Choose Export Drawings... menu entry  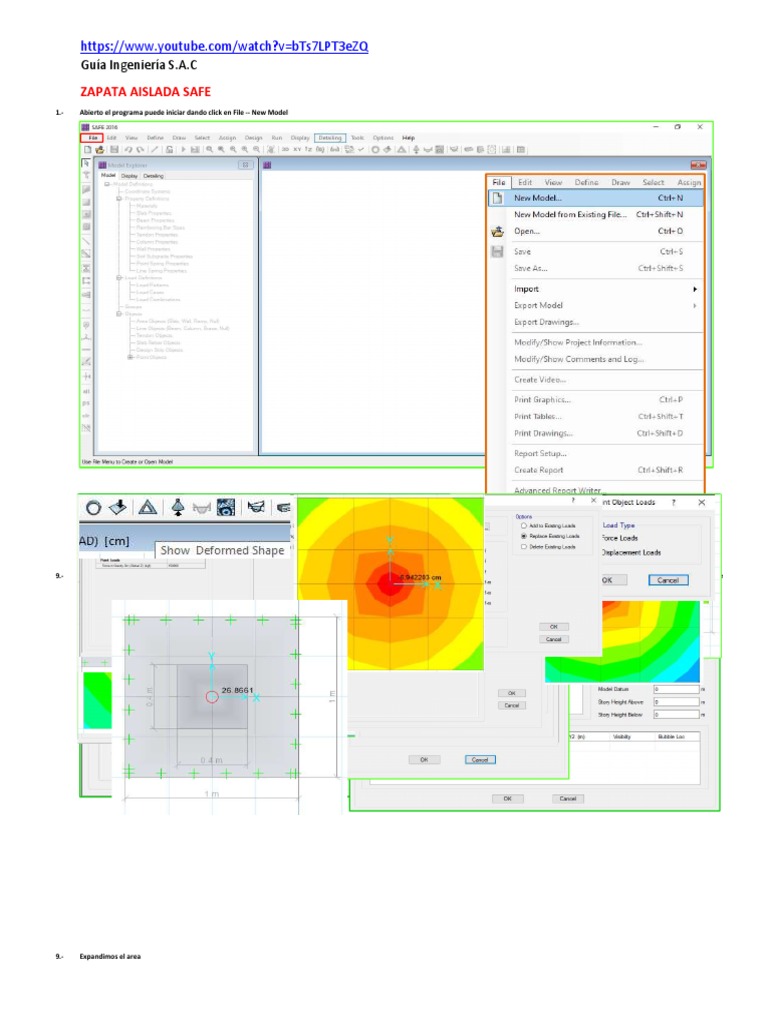(595, 322)
